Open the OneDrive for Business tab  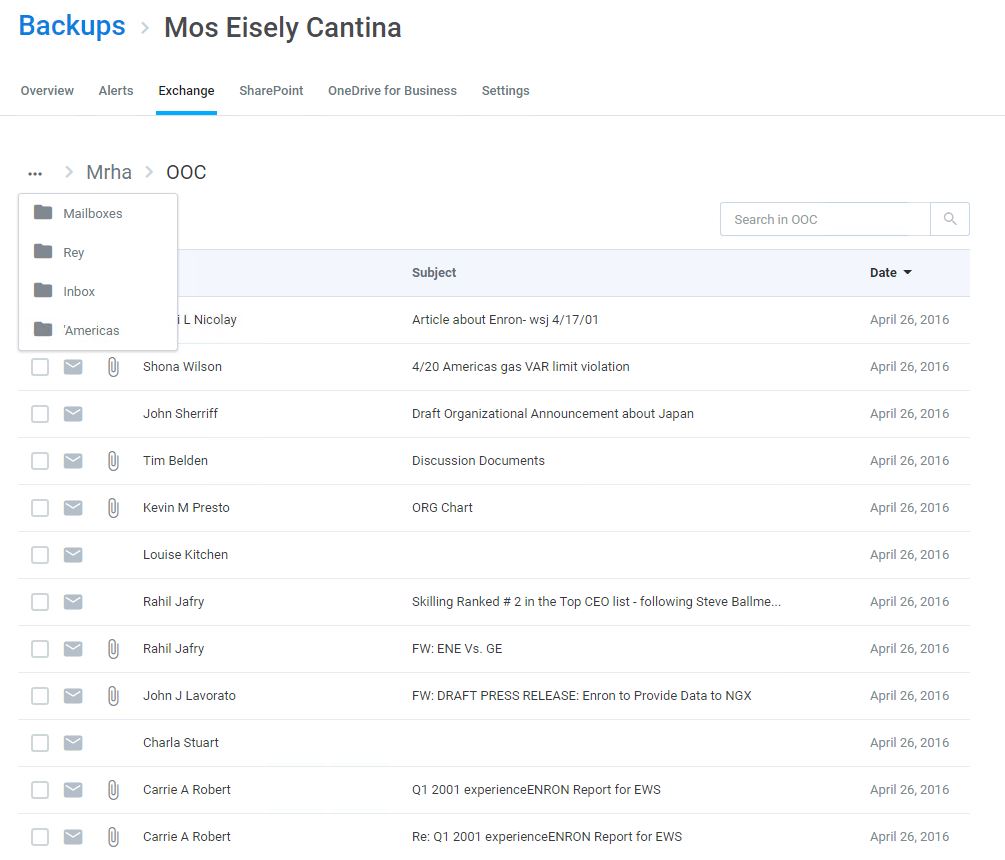pos(392,91)
